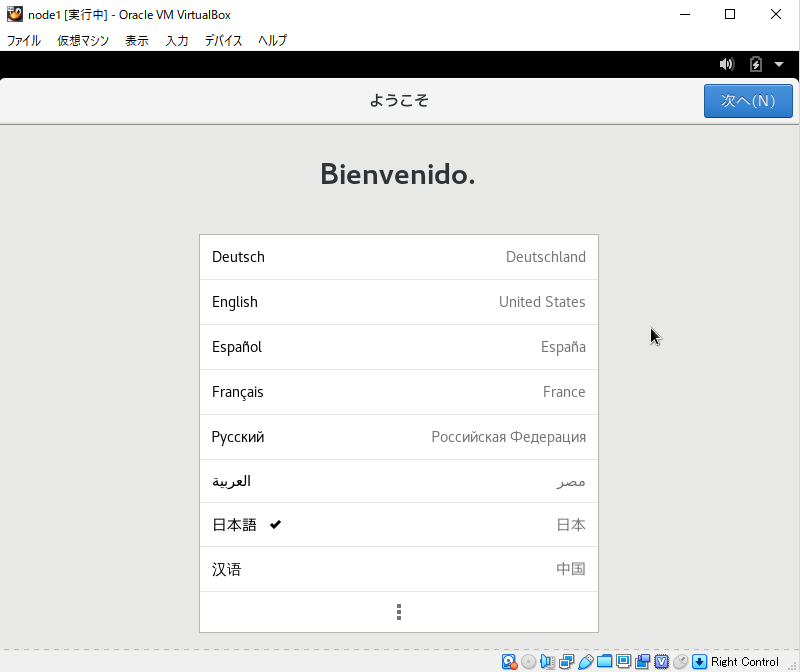This screenshot has height=672, width=800.
Task: Click the VirtualBox window app icon
Action: point(15,14)
